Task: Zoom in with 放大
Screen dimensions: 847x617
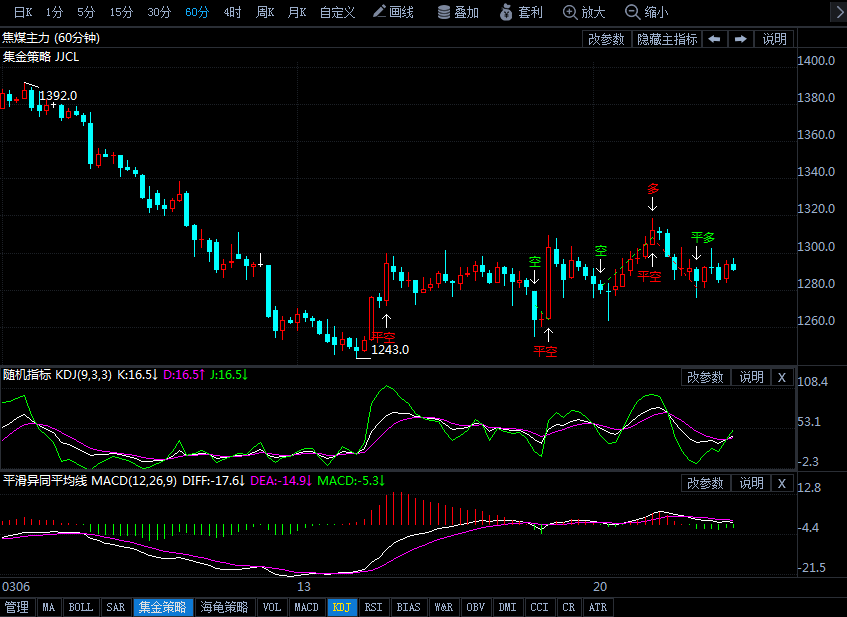Action: (584, 12)
